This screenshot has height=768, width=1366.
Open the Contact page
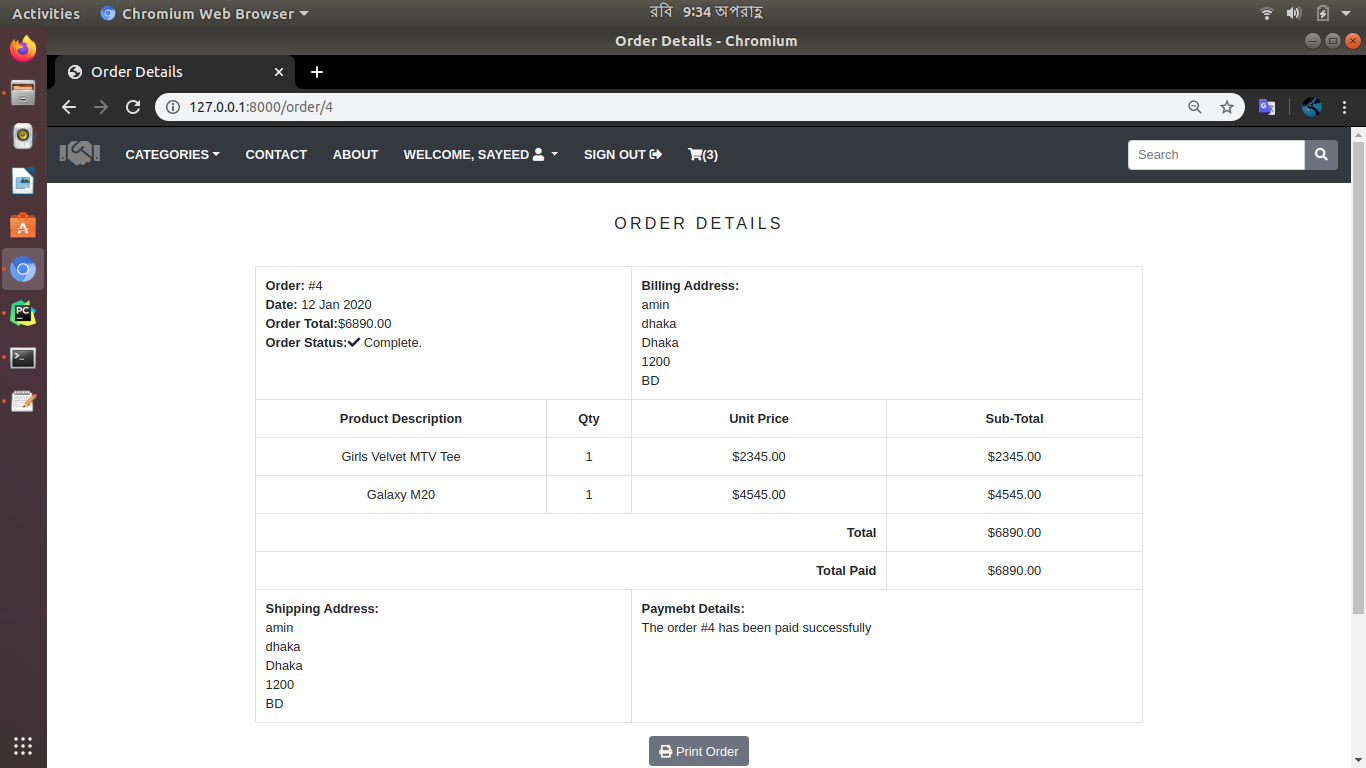pyautogui.click(x=276, y=154)
